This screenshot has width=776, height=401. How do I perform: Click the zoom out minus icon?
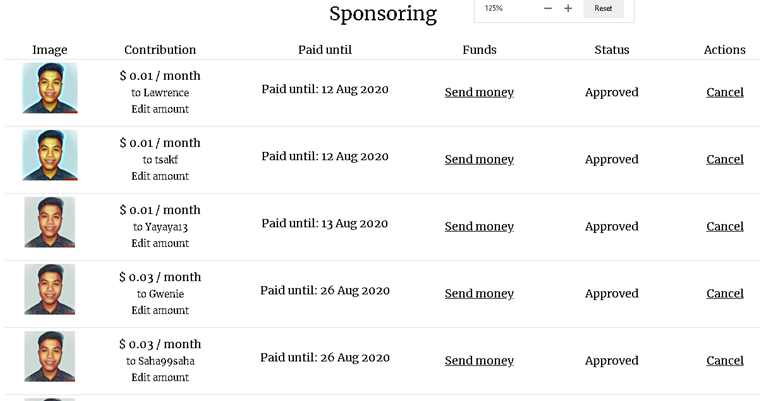click(547, 8)
